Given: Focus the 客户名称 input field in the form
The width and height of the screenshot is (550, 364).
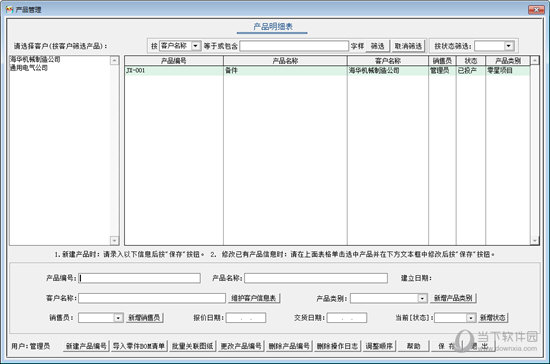Looking at the screenshot, I should tap(152, 298).
